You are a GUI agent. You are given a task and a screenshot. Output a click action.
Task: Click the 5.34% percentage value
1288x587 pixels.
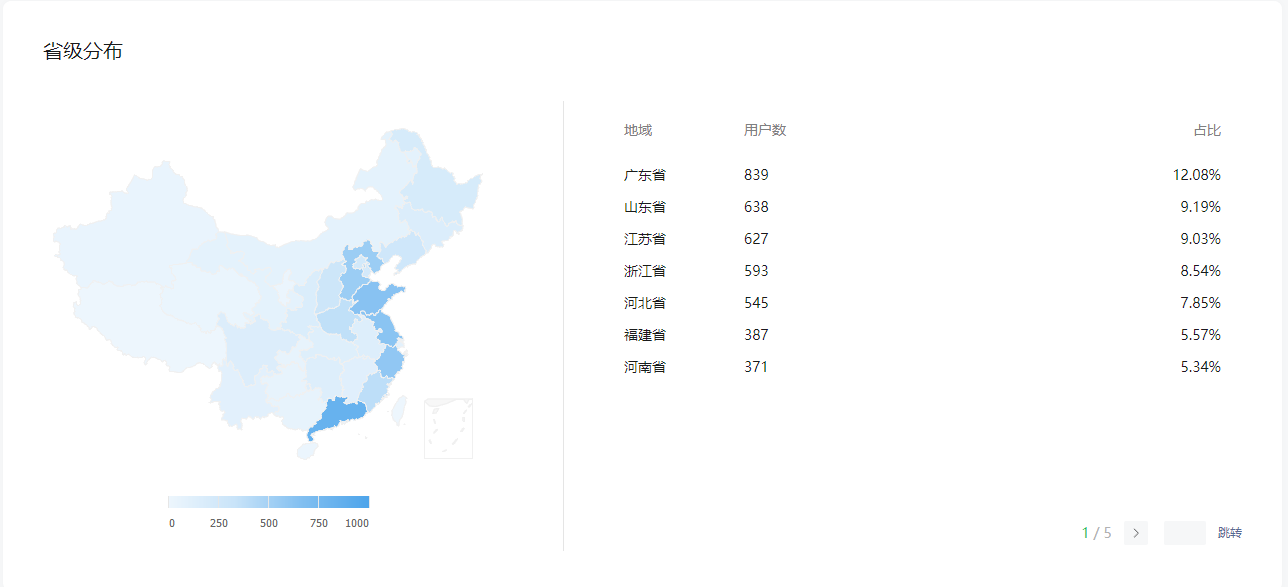tap(1201, 367)
